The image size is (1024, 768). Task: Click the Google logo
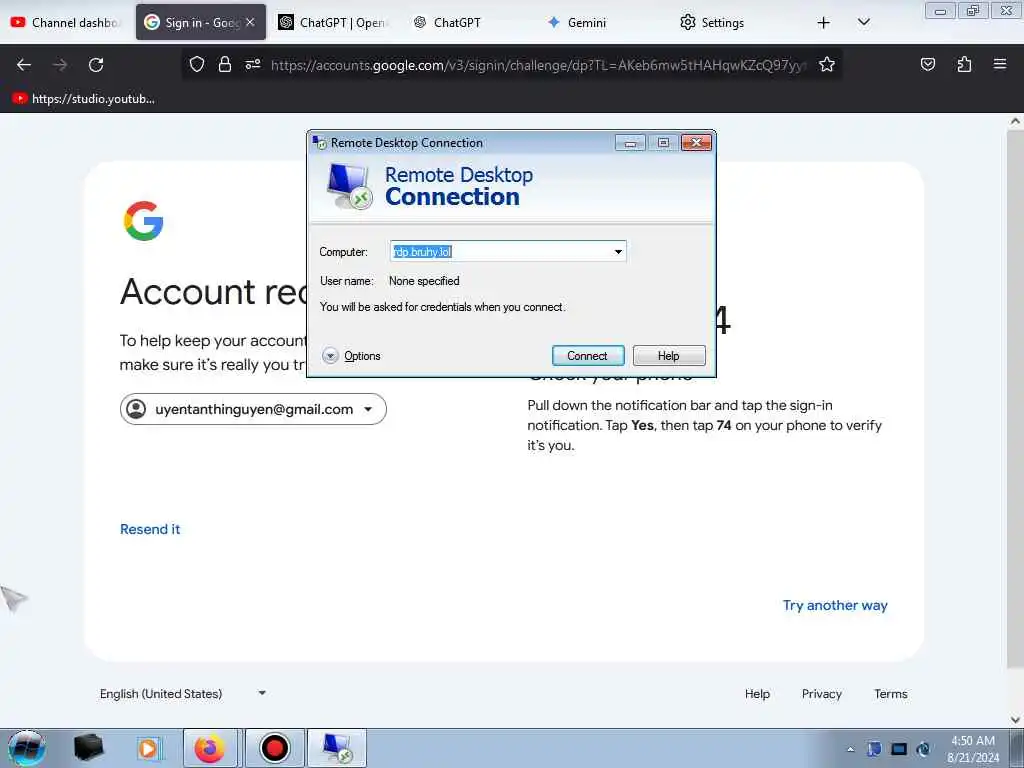click(143, 221)
